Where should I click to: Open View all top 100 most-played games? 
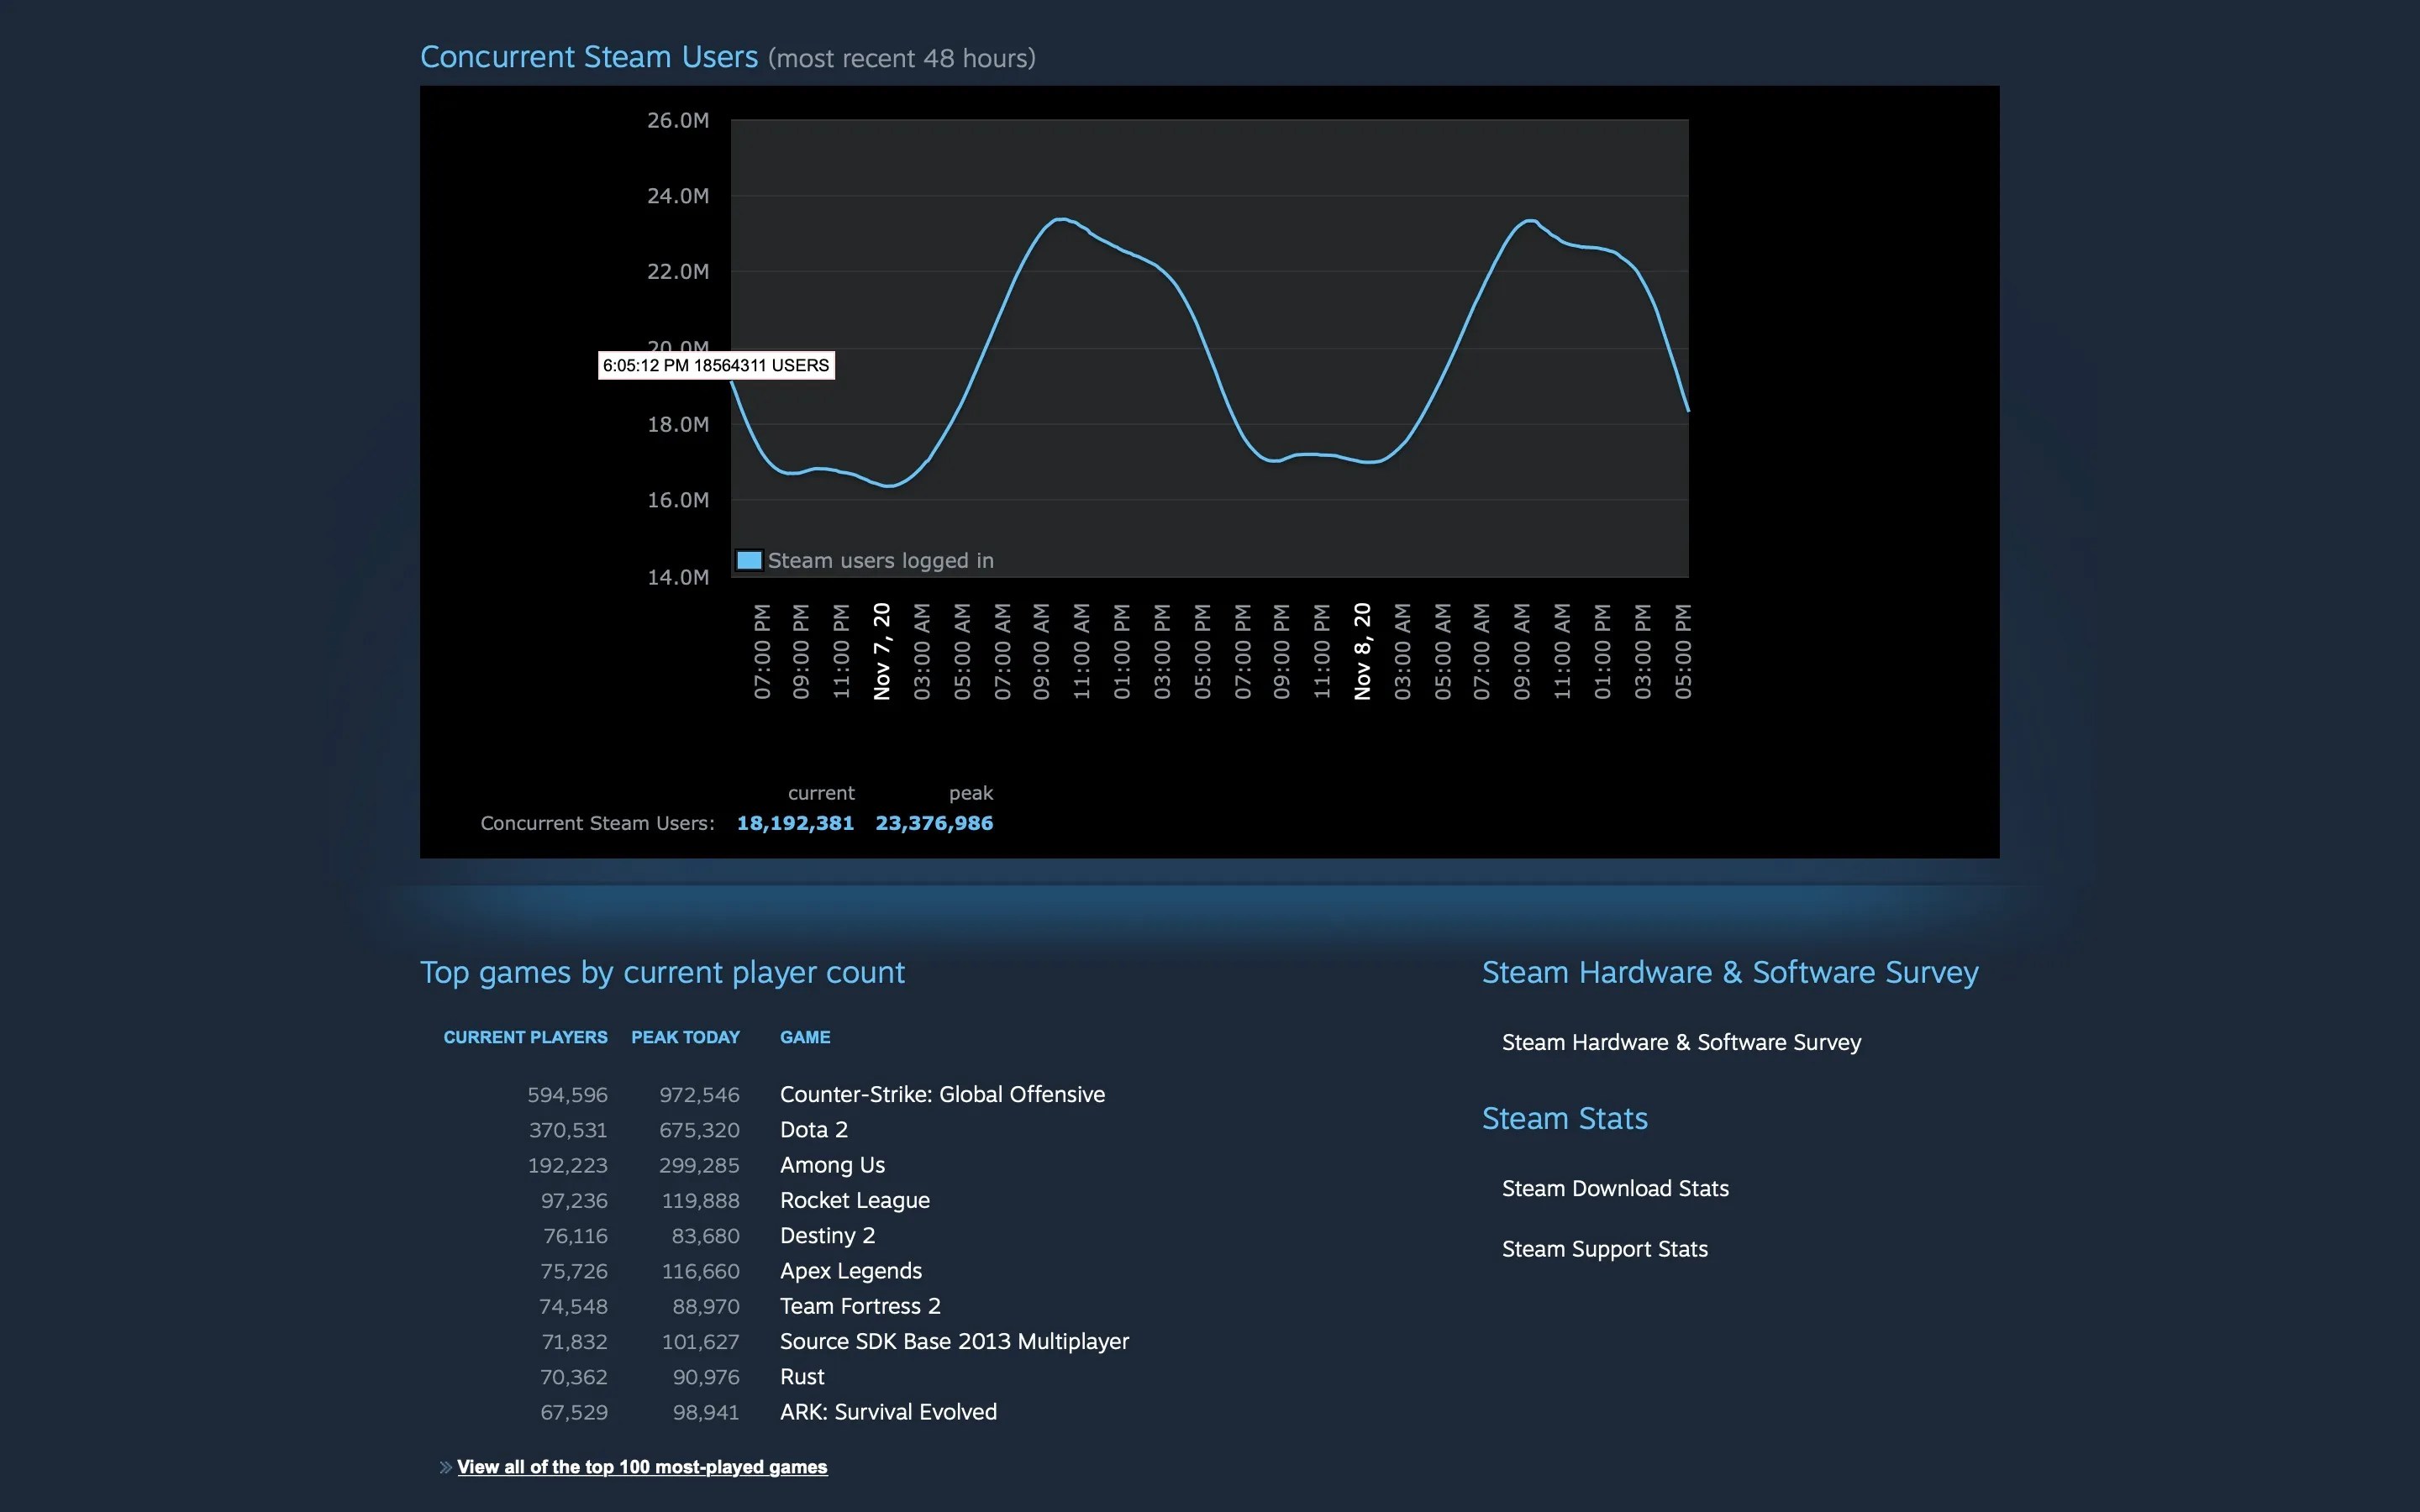pyautogui.click(x=642, y=1467)
